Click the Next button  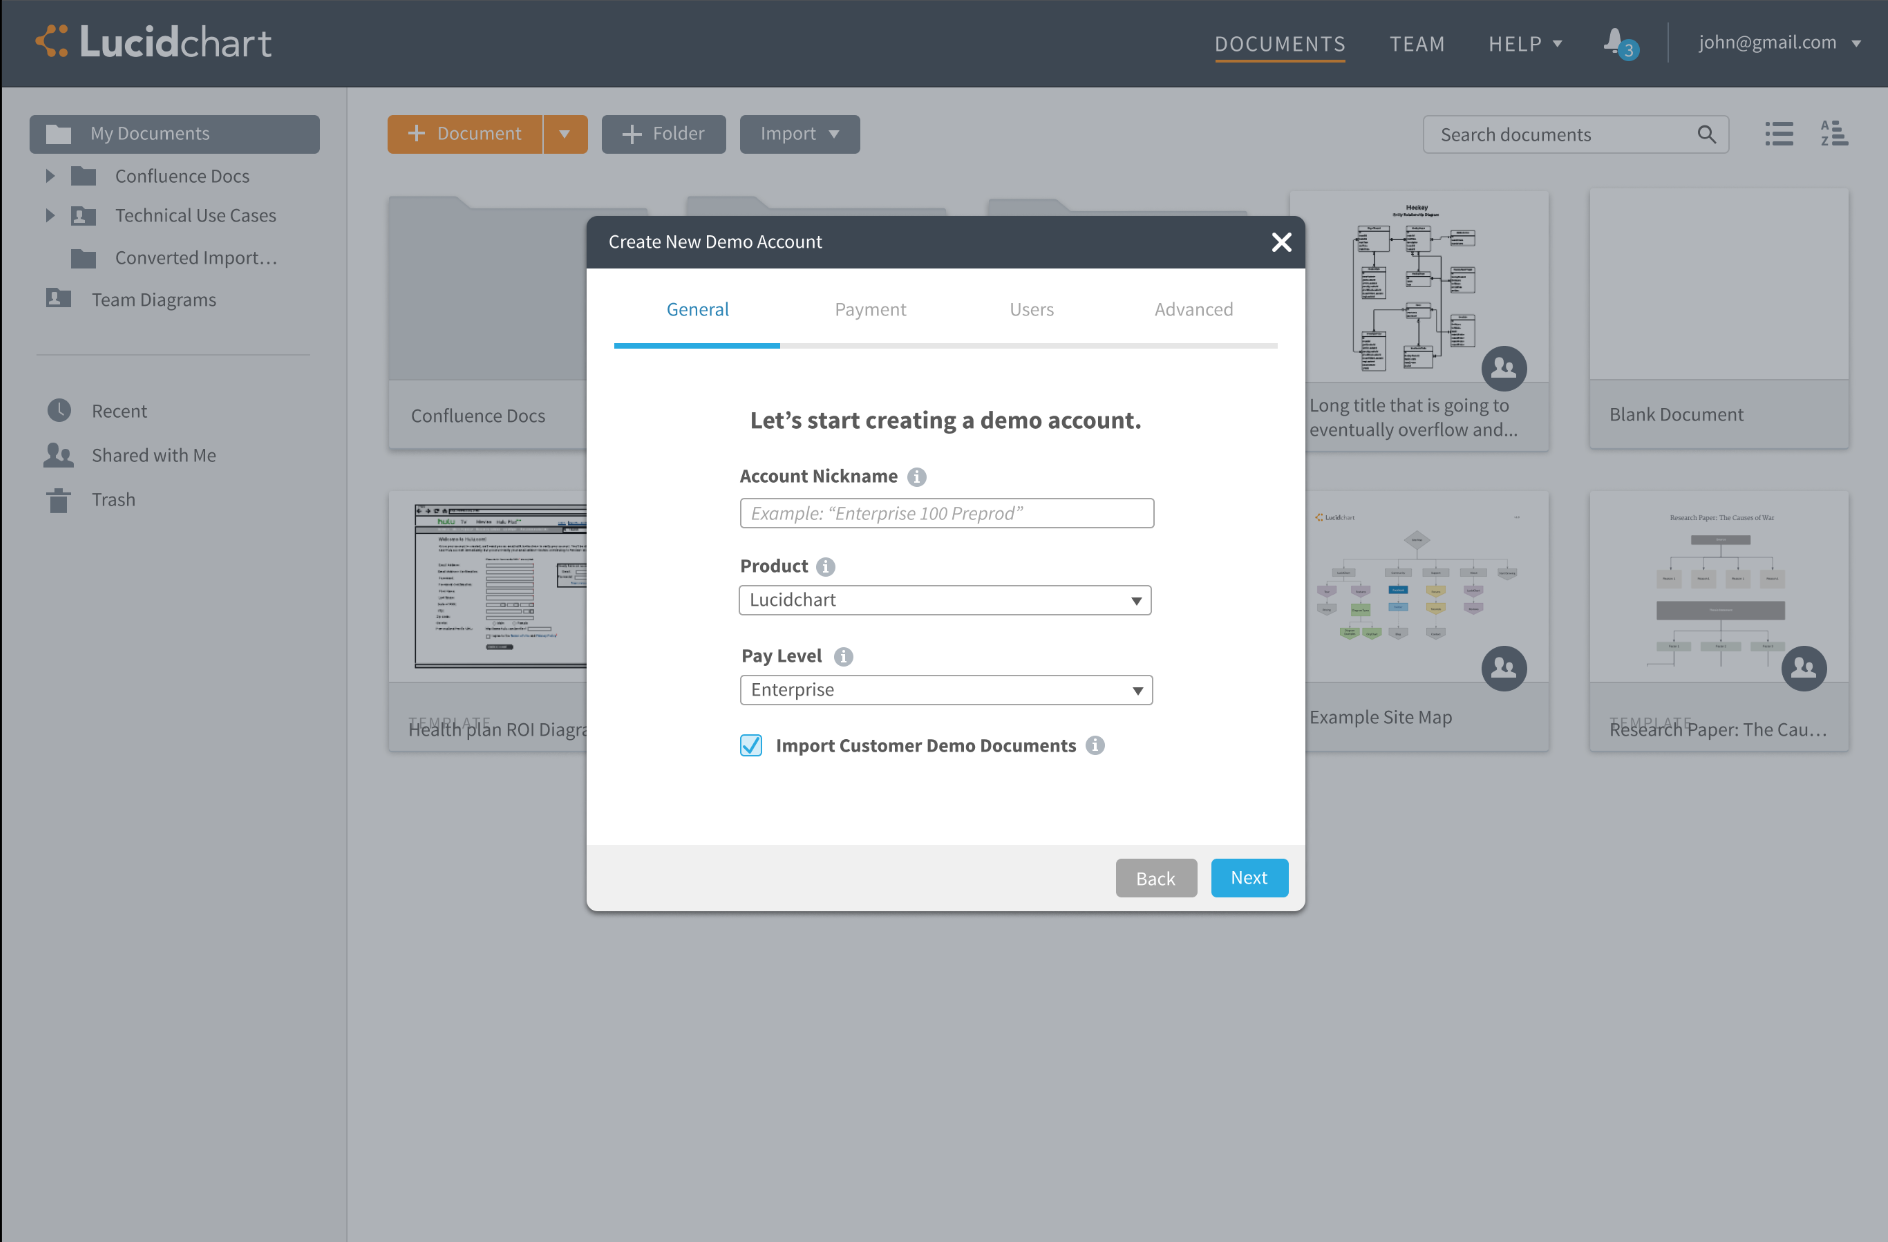1249,878
